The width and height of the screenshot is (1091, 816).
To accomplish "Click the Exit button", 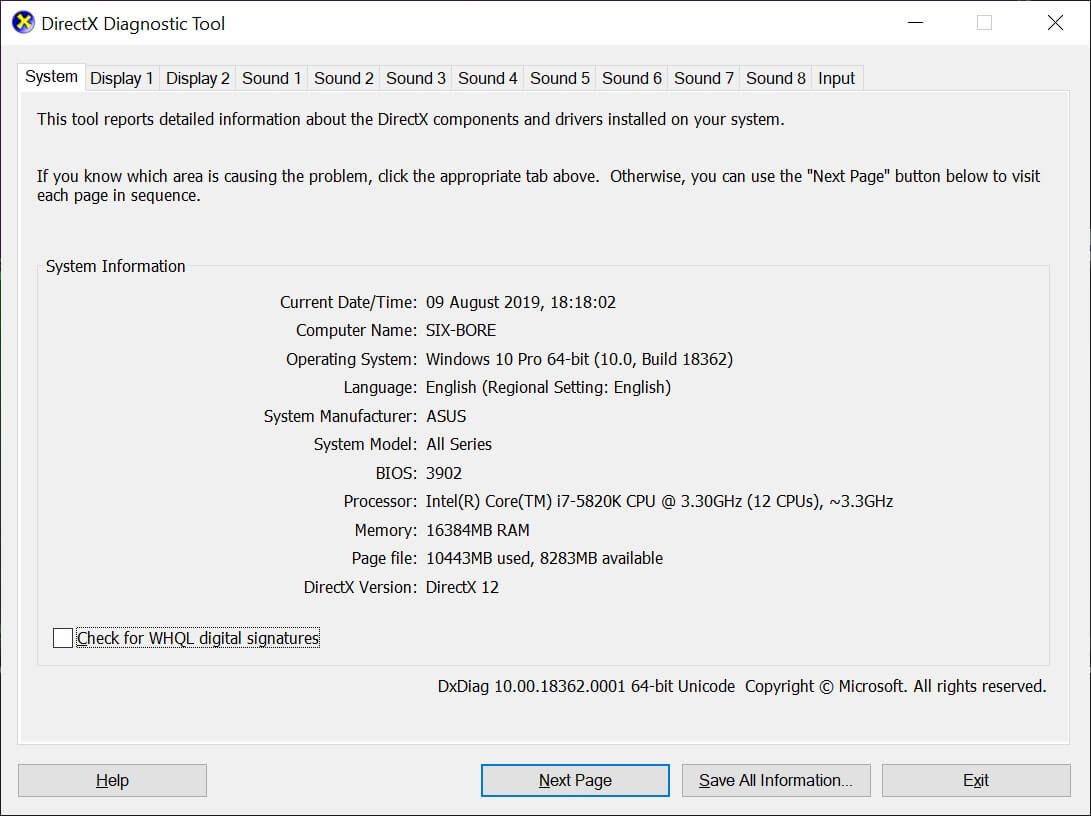I will click(976, 781).
